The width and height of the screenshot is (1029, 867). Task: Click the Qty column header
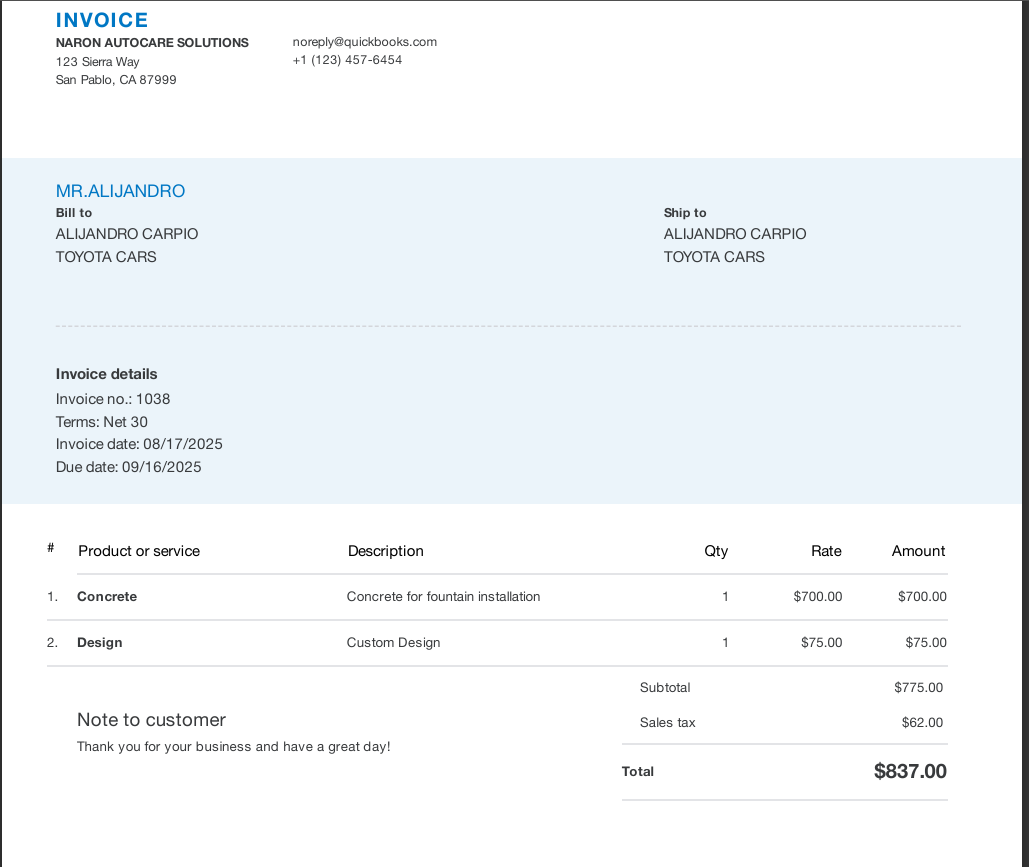click(716, 551)
